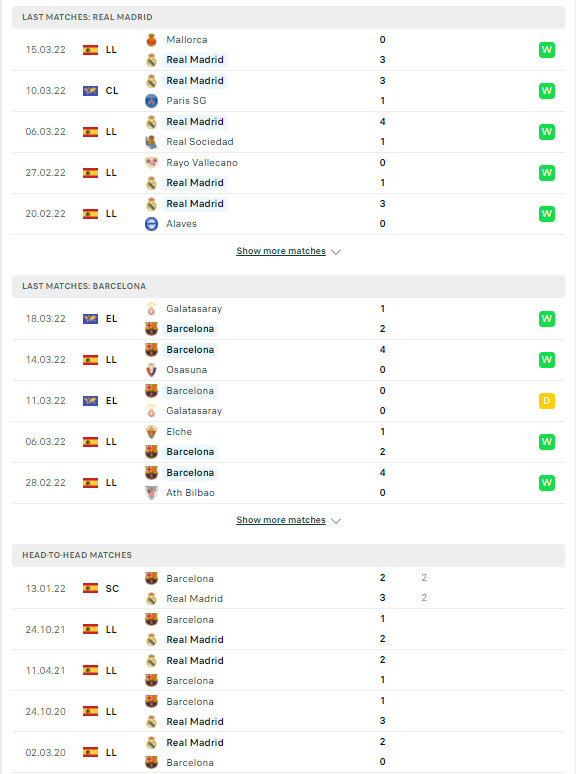Open Barcelona in 4-0 Osasuna match
Image resolution: width=576 pixels, height=774 pixels.
click(x=190, y=350)
